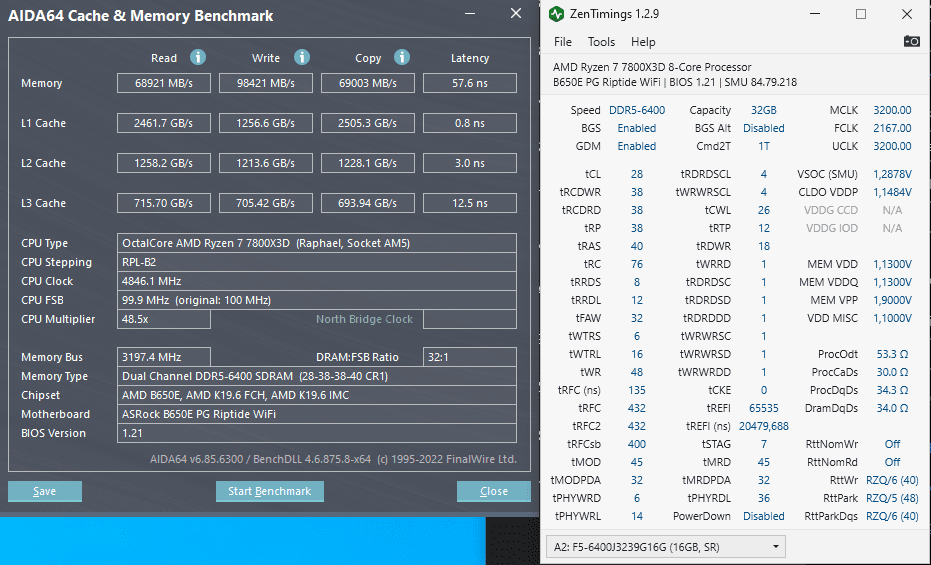
Task: Click the Motherboard ASRock B650E field
Action: (x=316, y=414)
